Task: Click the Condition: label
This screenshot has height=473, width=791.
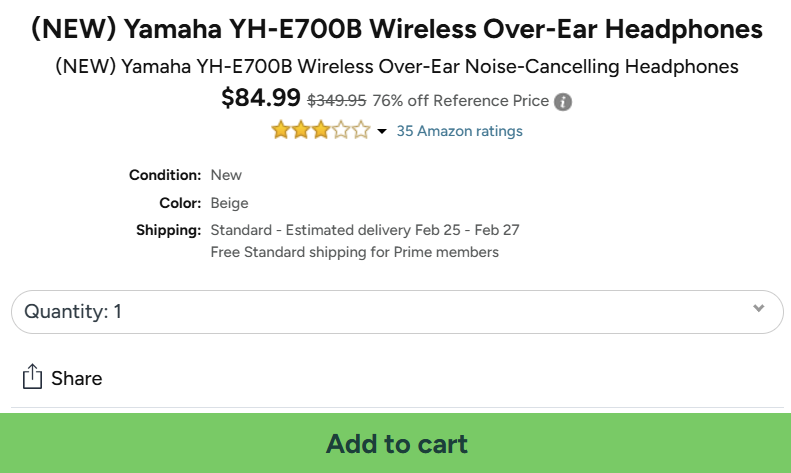Action: [165, 175]
